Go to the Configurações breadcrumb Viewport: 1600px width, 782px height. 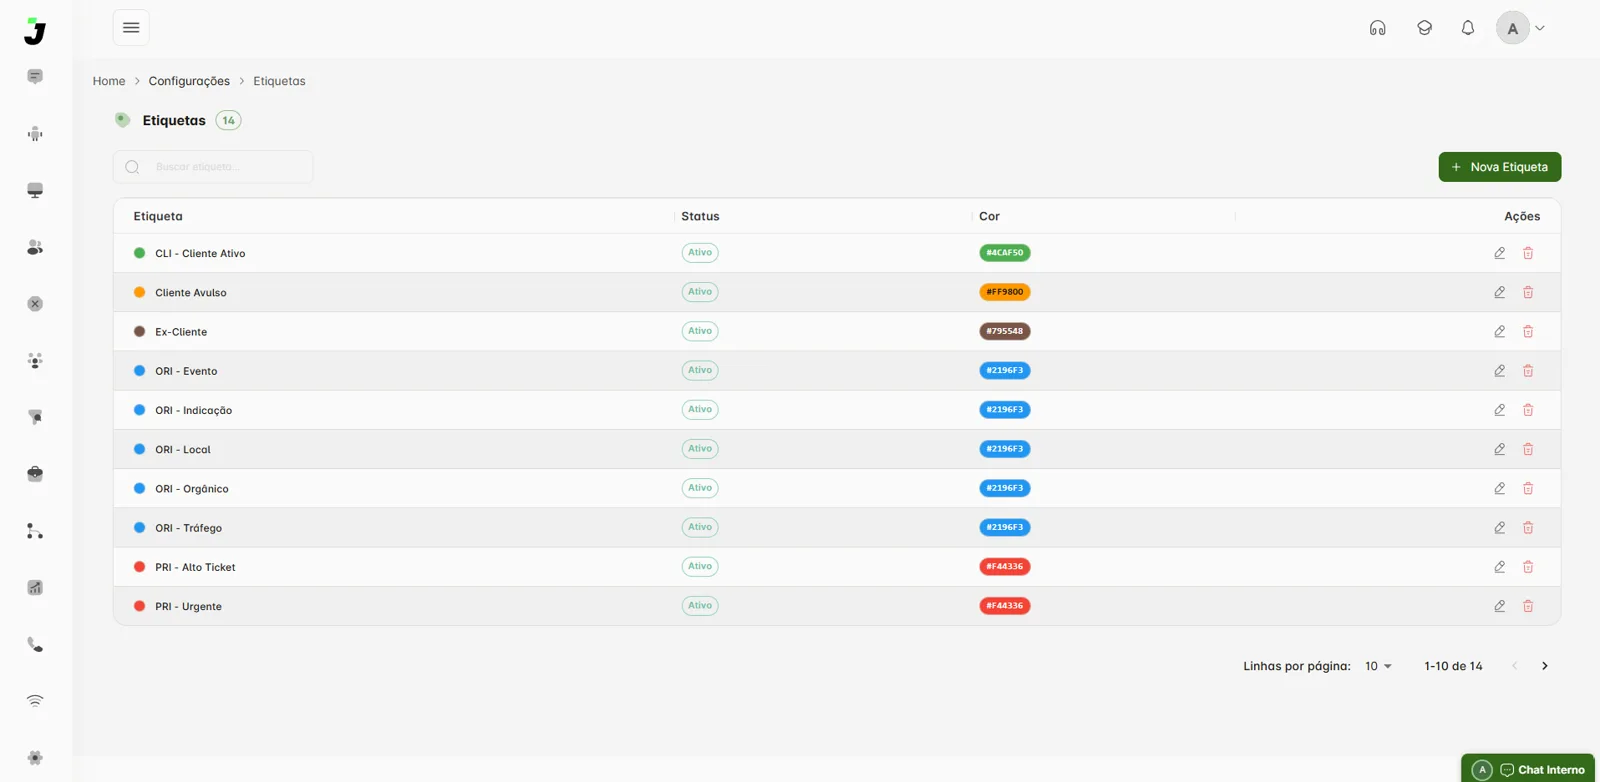tap(189, 81)
